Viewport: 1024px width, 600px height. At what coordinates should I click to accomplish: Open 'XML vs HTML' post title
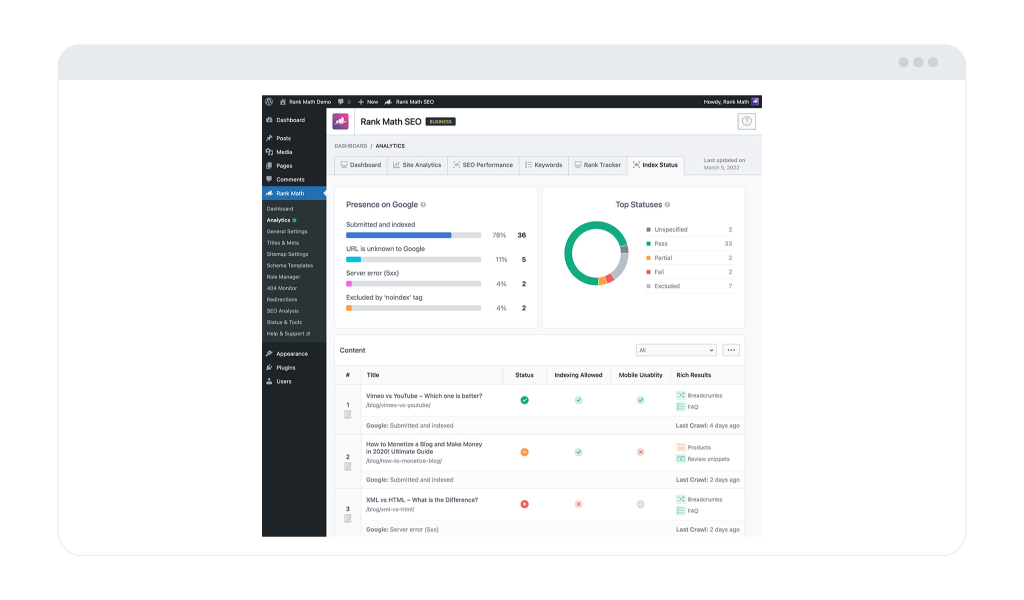[x=422, y=500]
